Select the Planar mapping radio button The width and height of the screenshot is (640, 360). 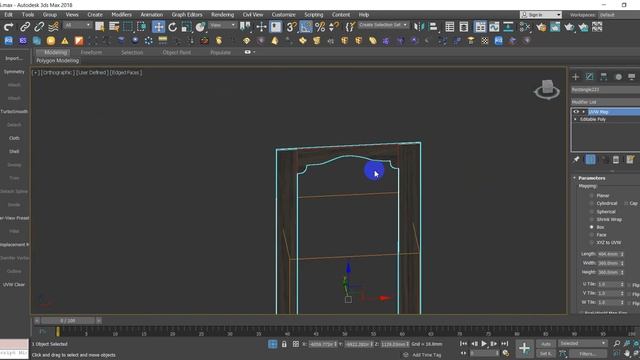591,196
